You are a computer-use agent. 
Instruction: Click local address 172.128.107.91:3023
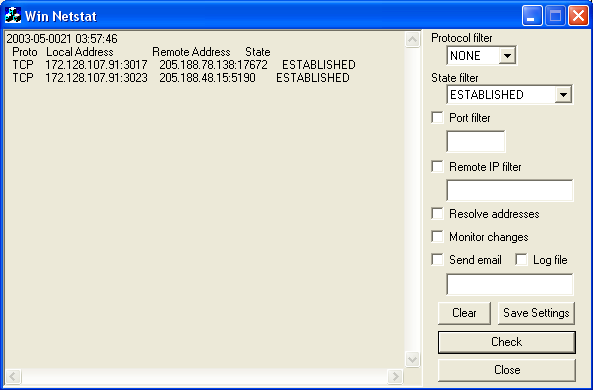click(x=96, y=78)
